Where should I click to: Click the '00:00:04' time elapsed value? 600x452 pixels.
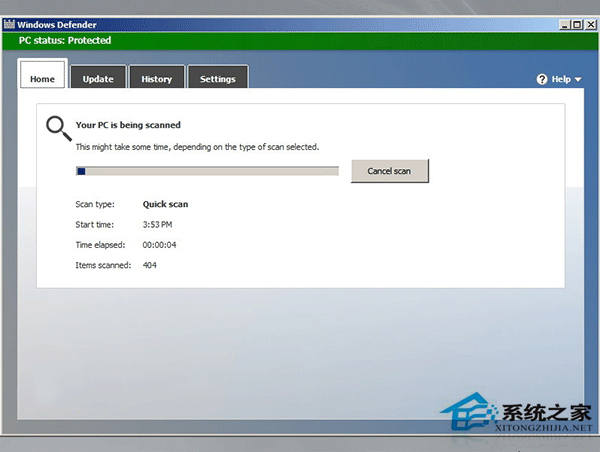point(159,245)
